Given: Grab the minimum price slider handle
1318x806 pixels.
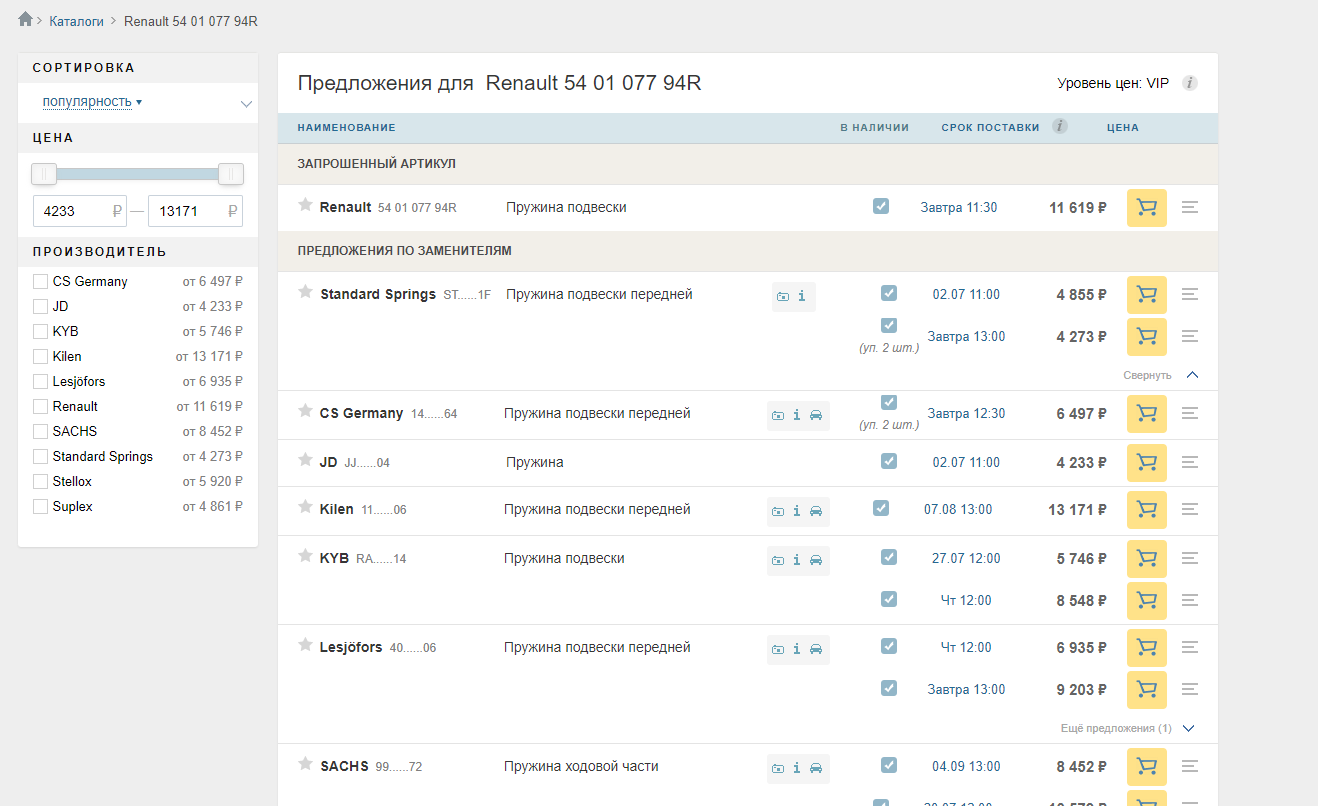Looking at the screenshot, I should pyautogui.click(x=44, y=174).
